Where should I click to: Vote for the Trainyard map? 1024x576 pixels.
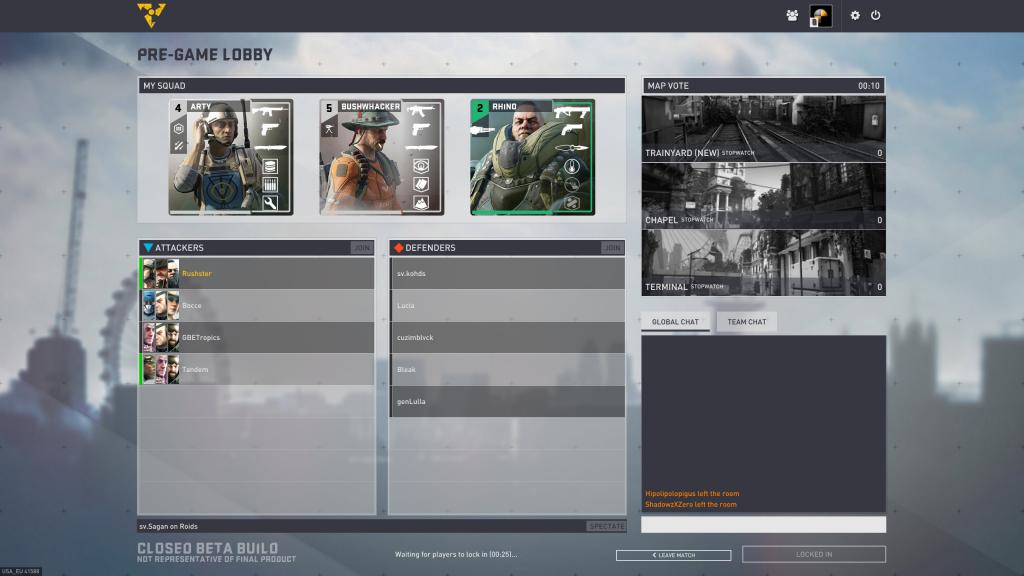(x=763, y=128)
